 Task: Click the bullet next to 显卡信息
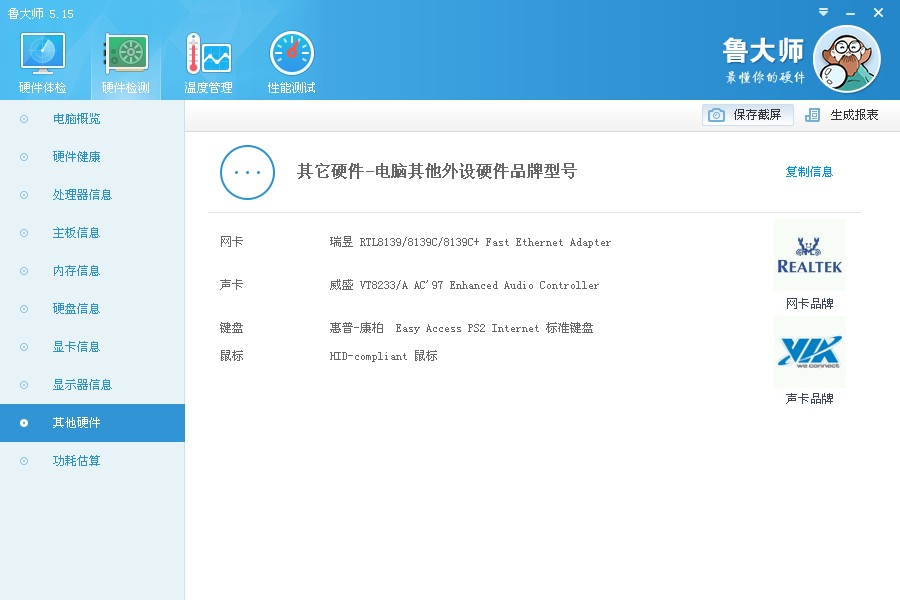(24, 347)
